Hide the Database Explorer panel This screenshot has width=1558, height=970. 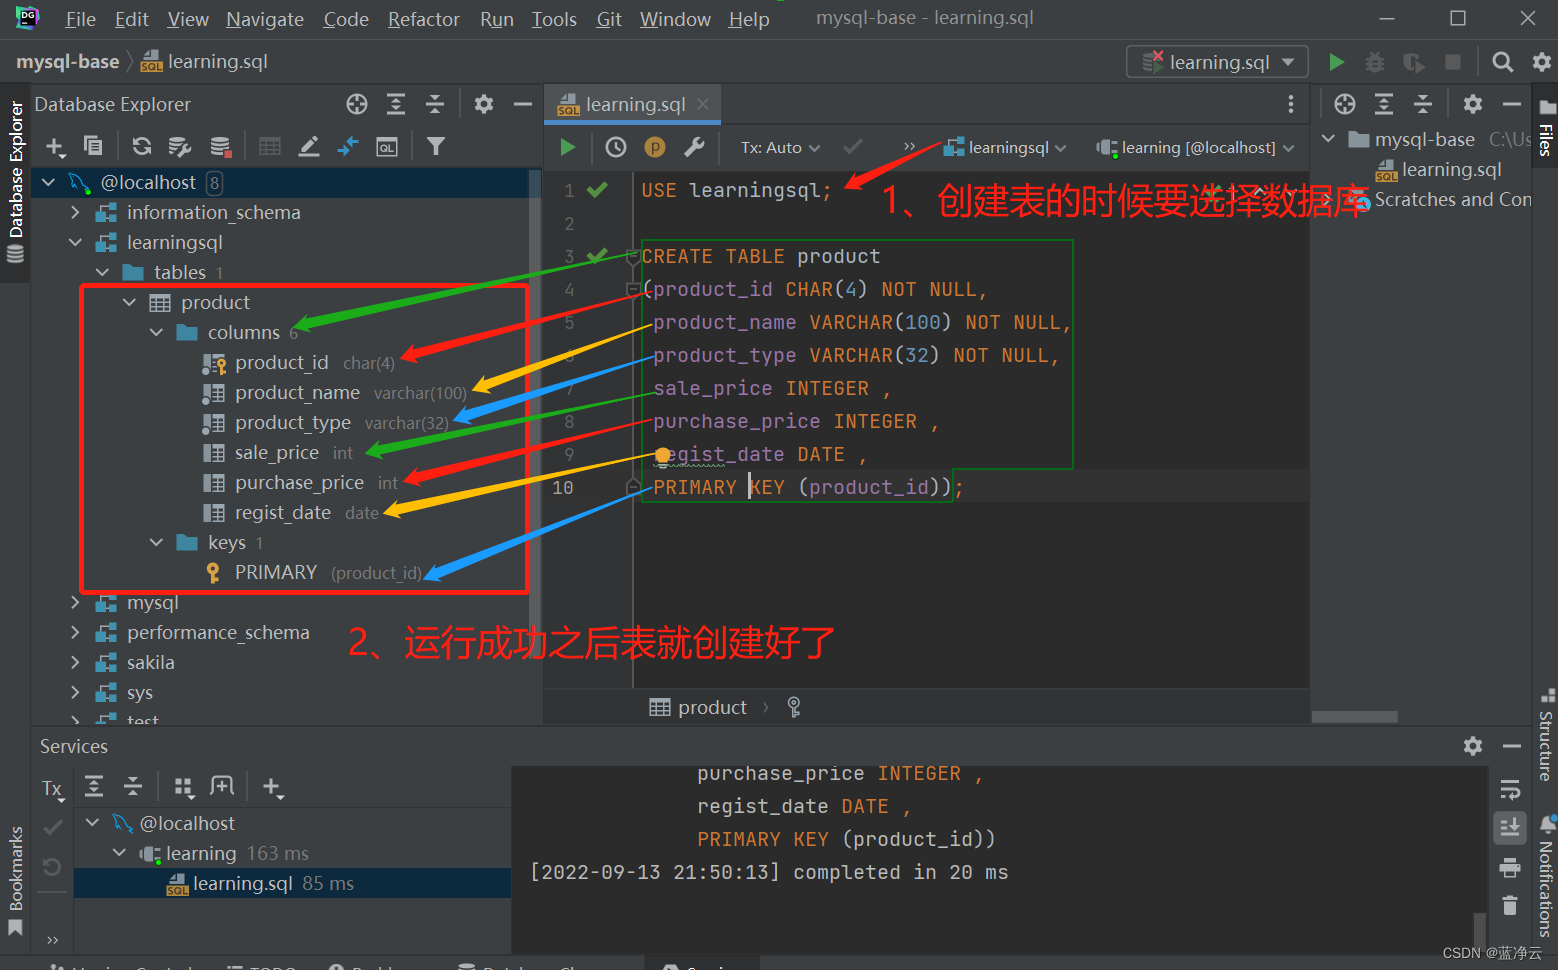(x=522, y=104)
